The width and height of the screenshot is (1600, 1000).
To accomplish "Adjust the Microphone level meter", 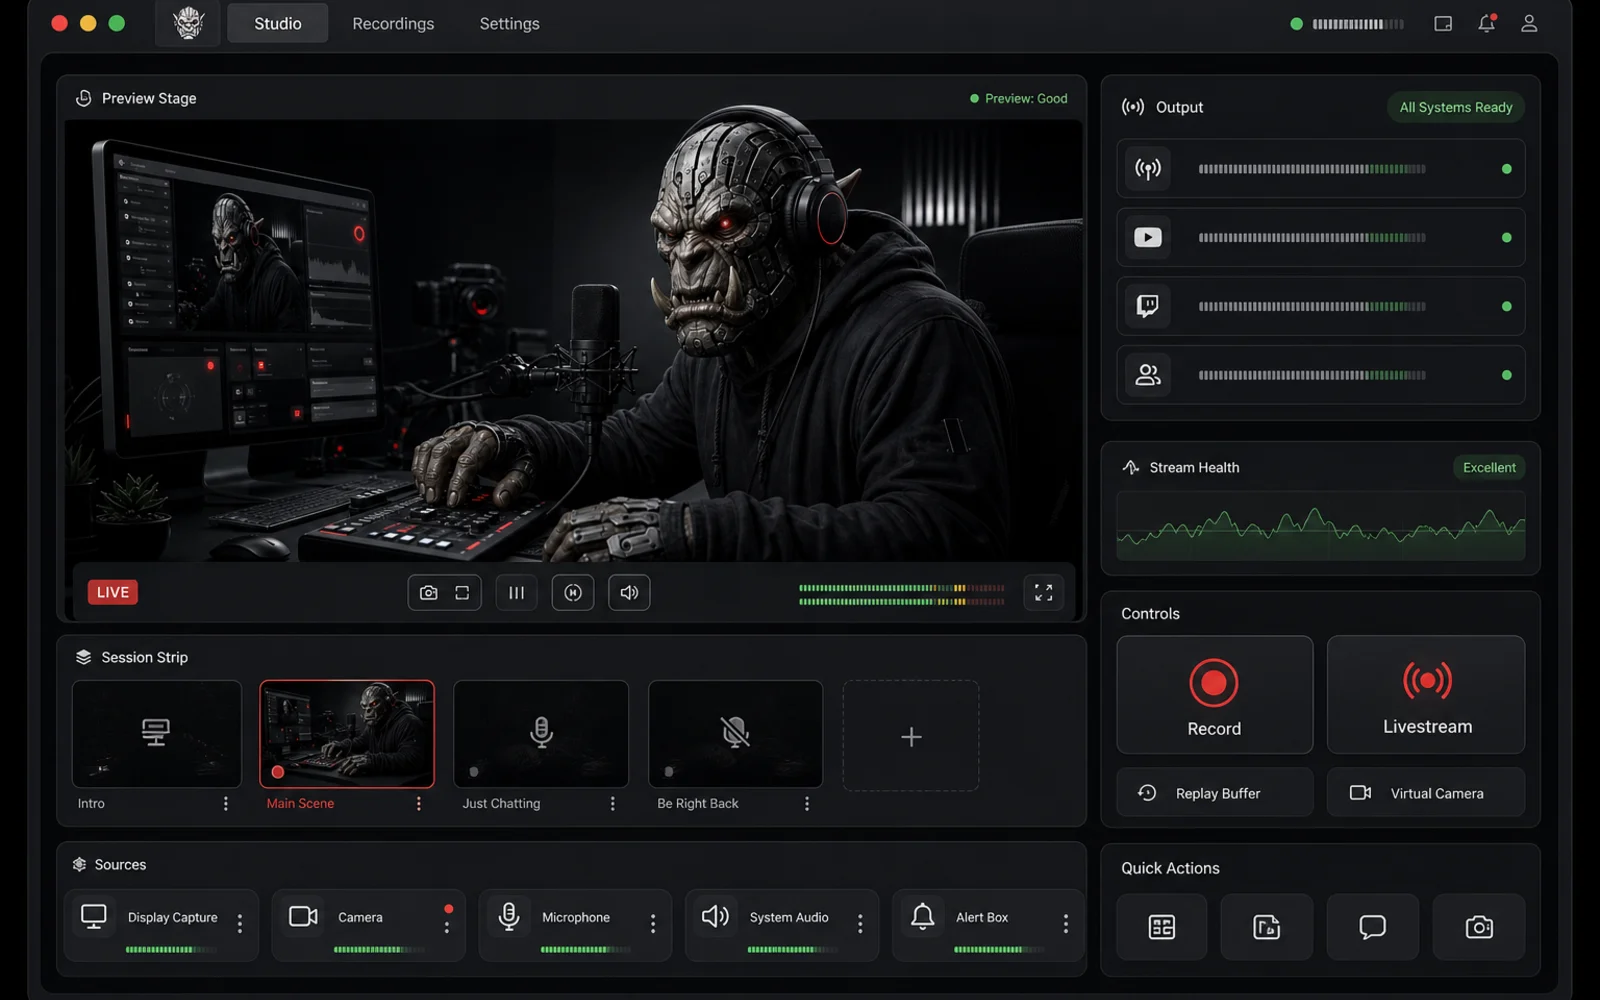I will [x=585, y=949].
